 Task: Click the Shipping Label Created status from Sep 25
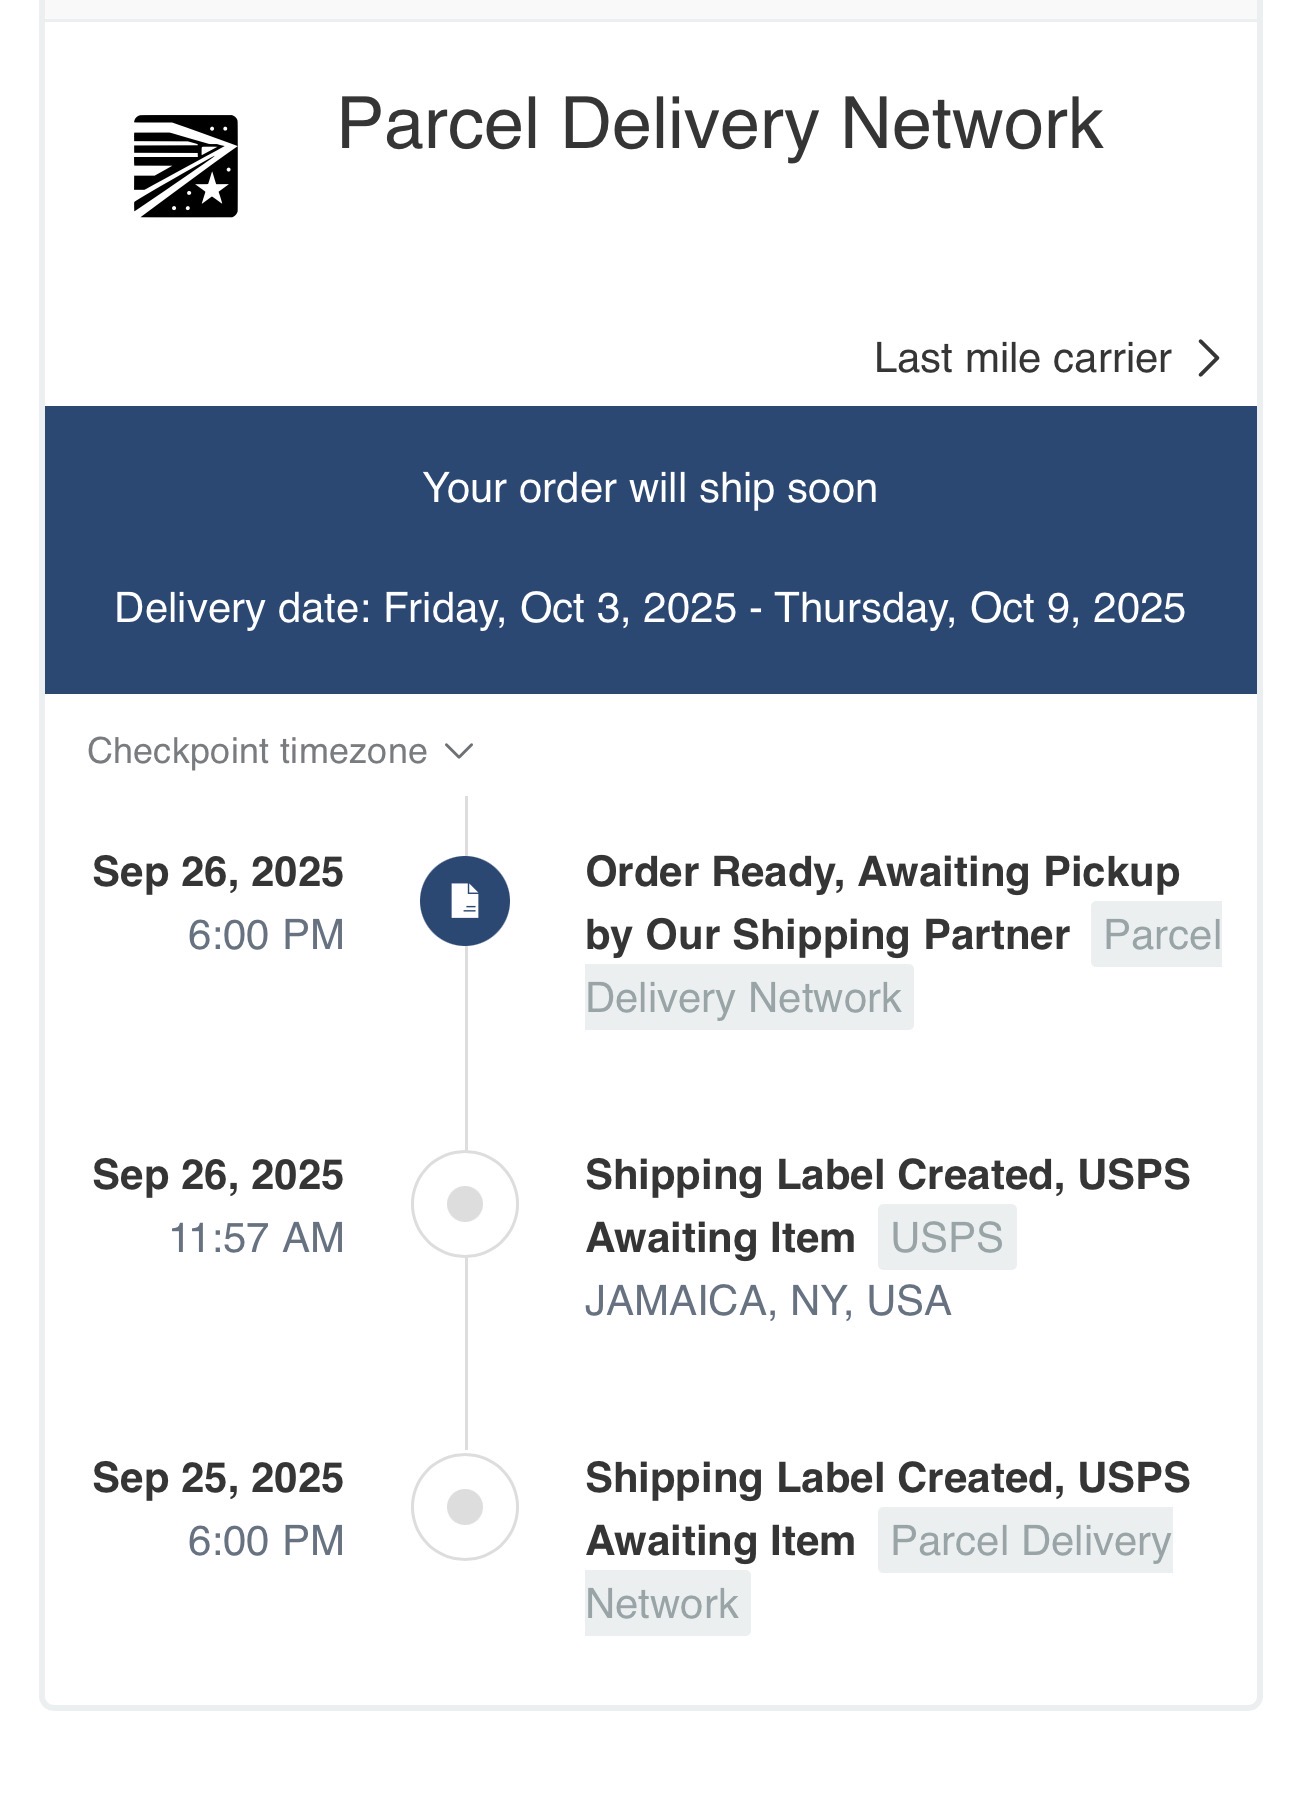[887, 1479]
